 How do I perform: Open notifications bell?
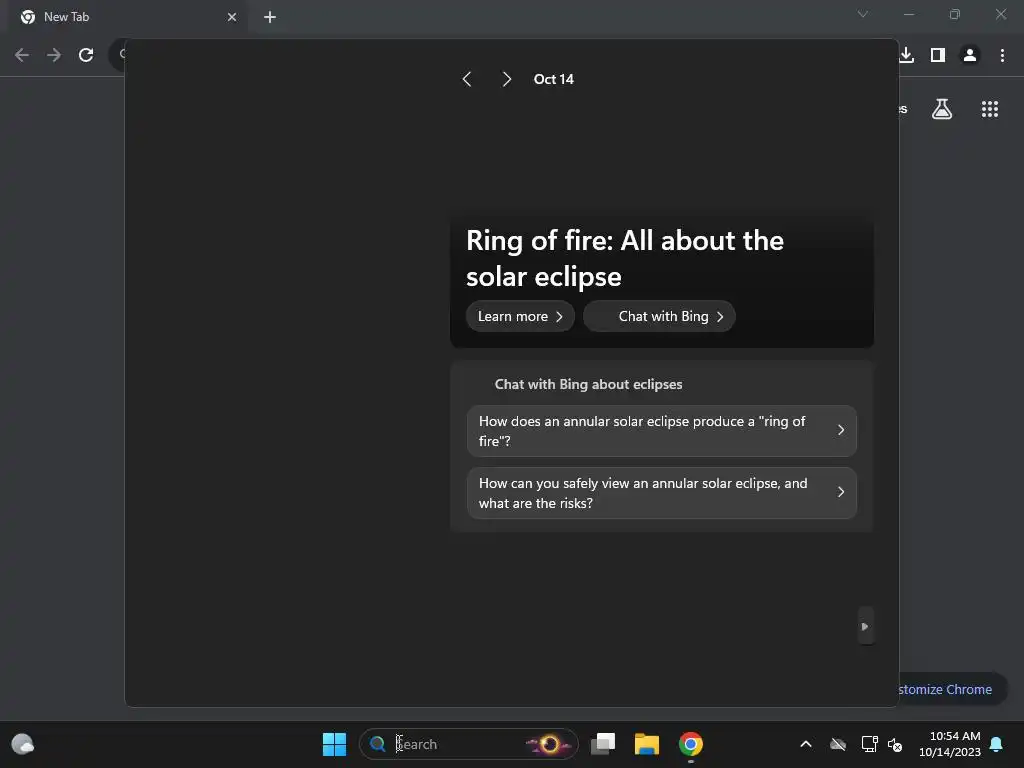tap(997, 744)
